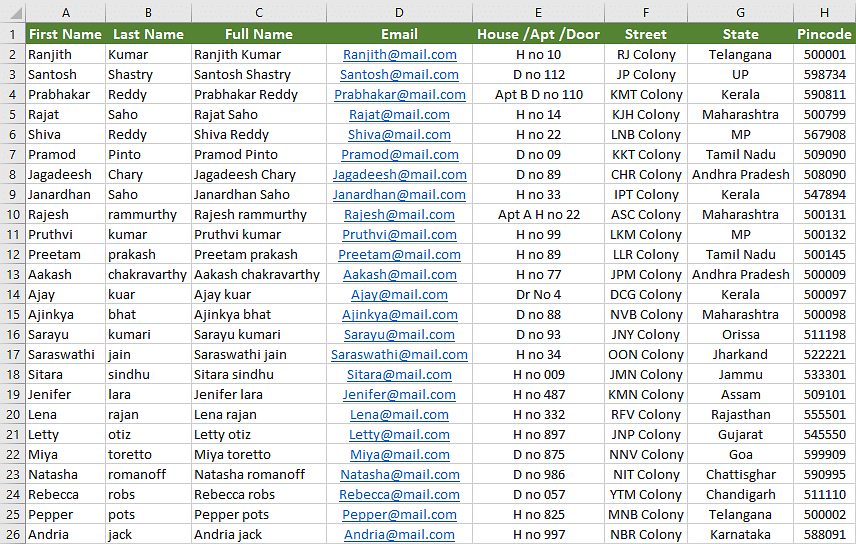Select column D header
The height and width of the screenshot is (544, 856).
click(x=400, y=12)
